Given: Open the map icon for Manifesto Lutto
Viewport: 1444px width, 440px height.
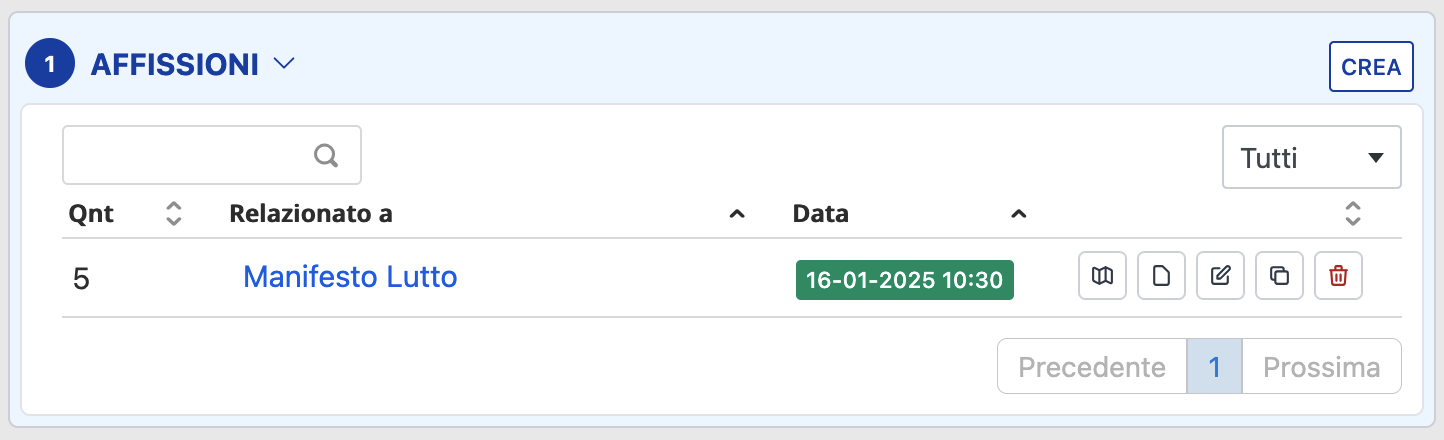Looking at the screenshot, I should click(x=1102, y=277).
